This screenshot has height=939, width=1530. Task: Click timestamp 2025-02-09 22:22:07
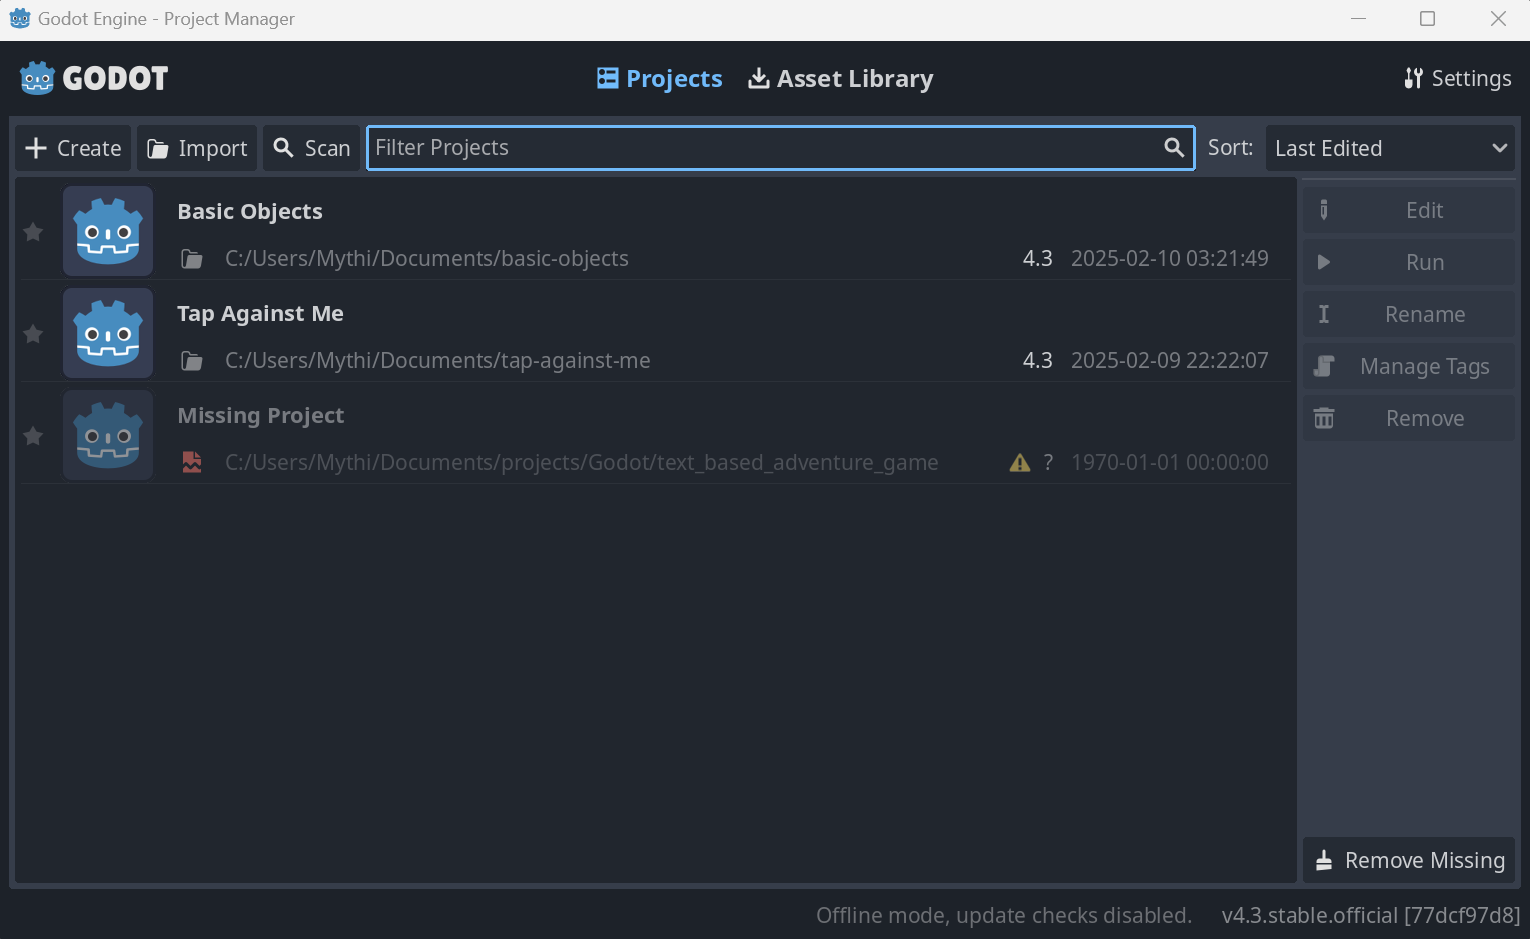1170,361
